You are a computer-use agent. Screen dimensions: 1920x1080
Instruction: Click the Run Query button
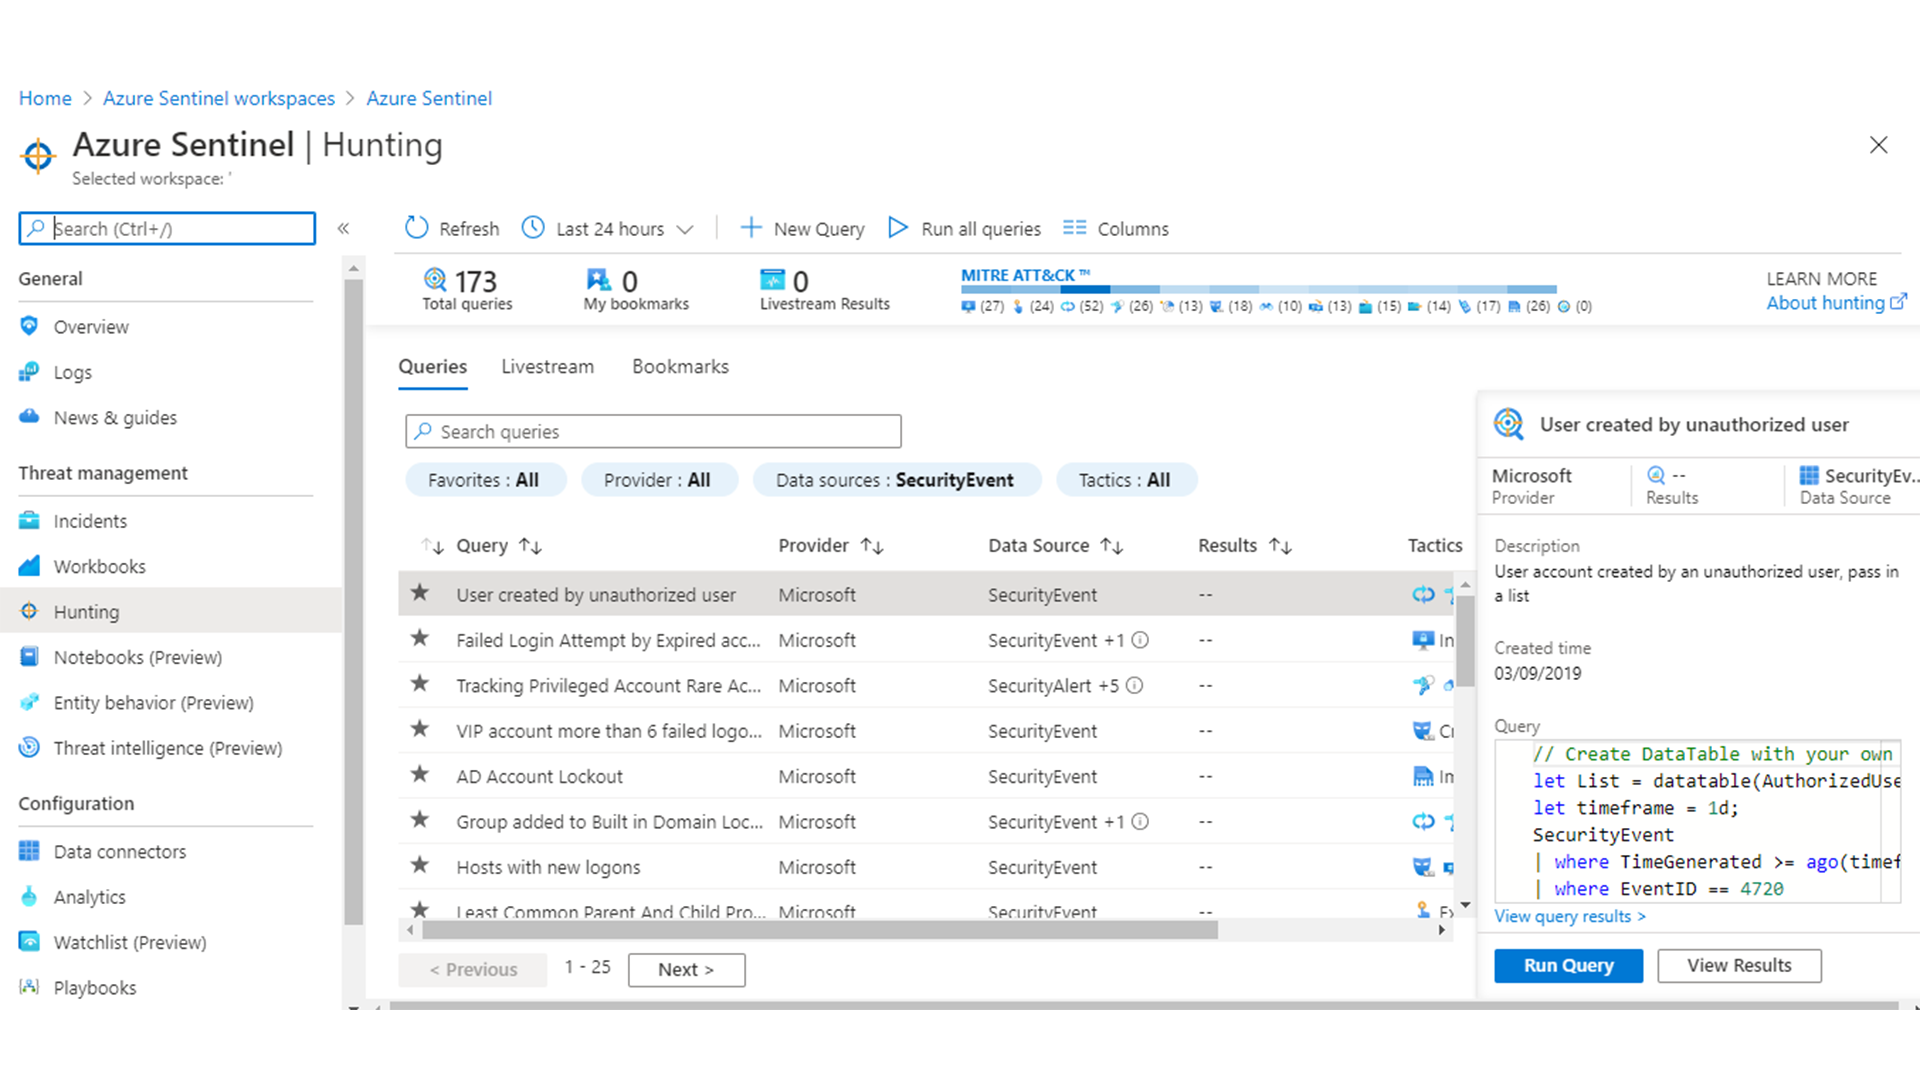[1568, 966]
